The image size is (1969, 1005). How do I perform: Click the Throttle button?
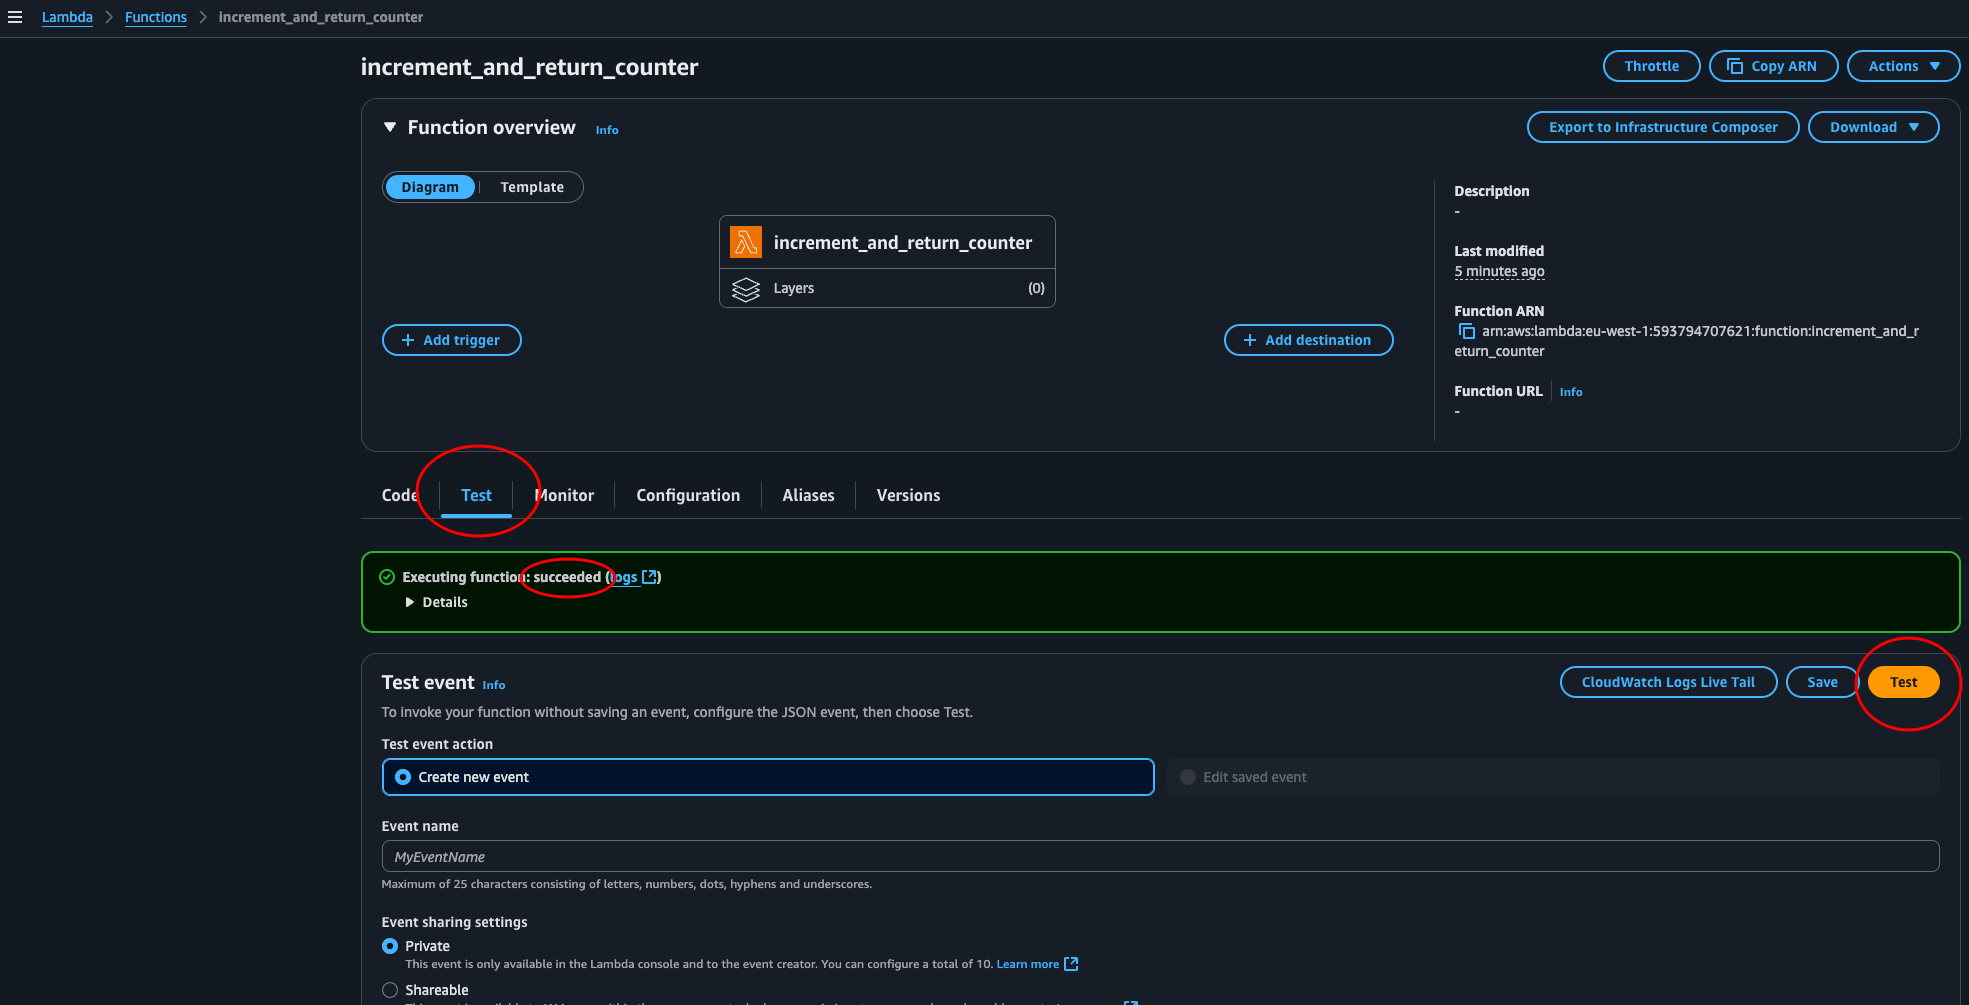(1651, 65)
